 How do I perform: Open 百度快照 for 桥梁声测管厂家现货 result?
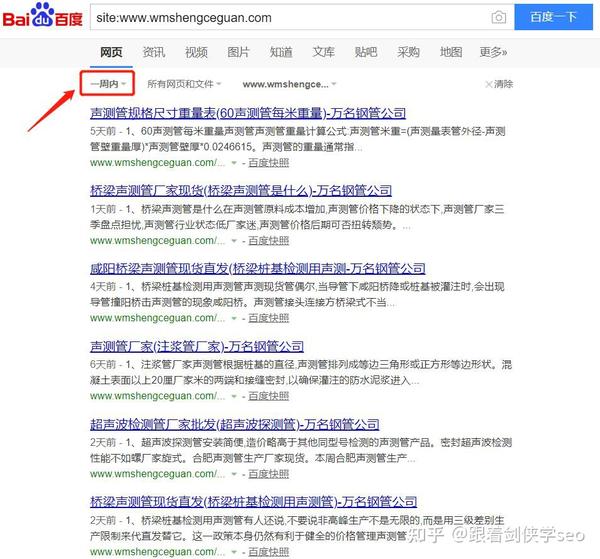(x=269, y=241)
